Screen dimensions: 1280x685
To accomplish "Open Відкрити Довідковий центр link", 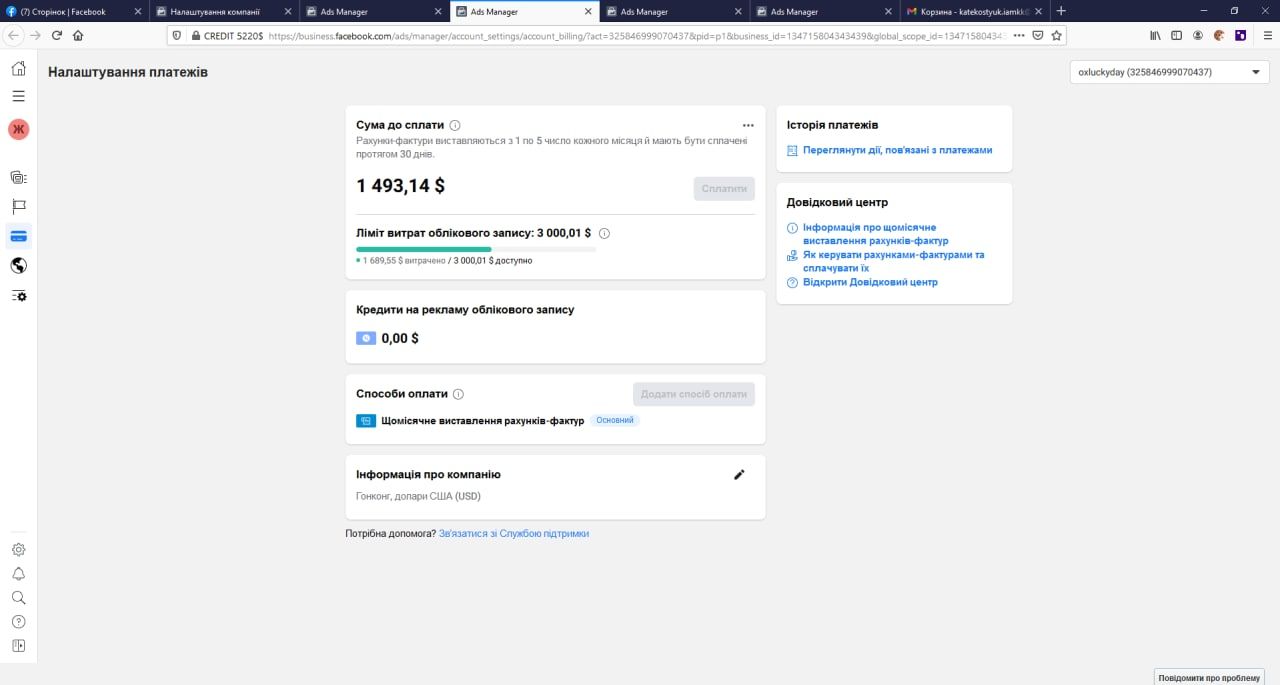I will coord(870,282).
